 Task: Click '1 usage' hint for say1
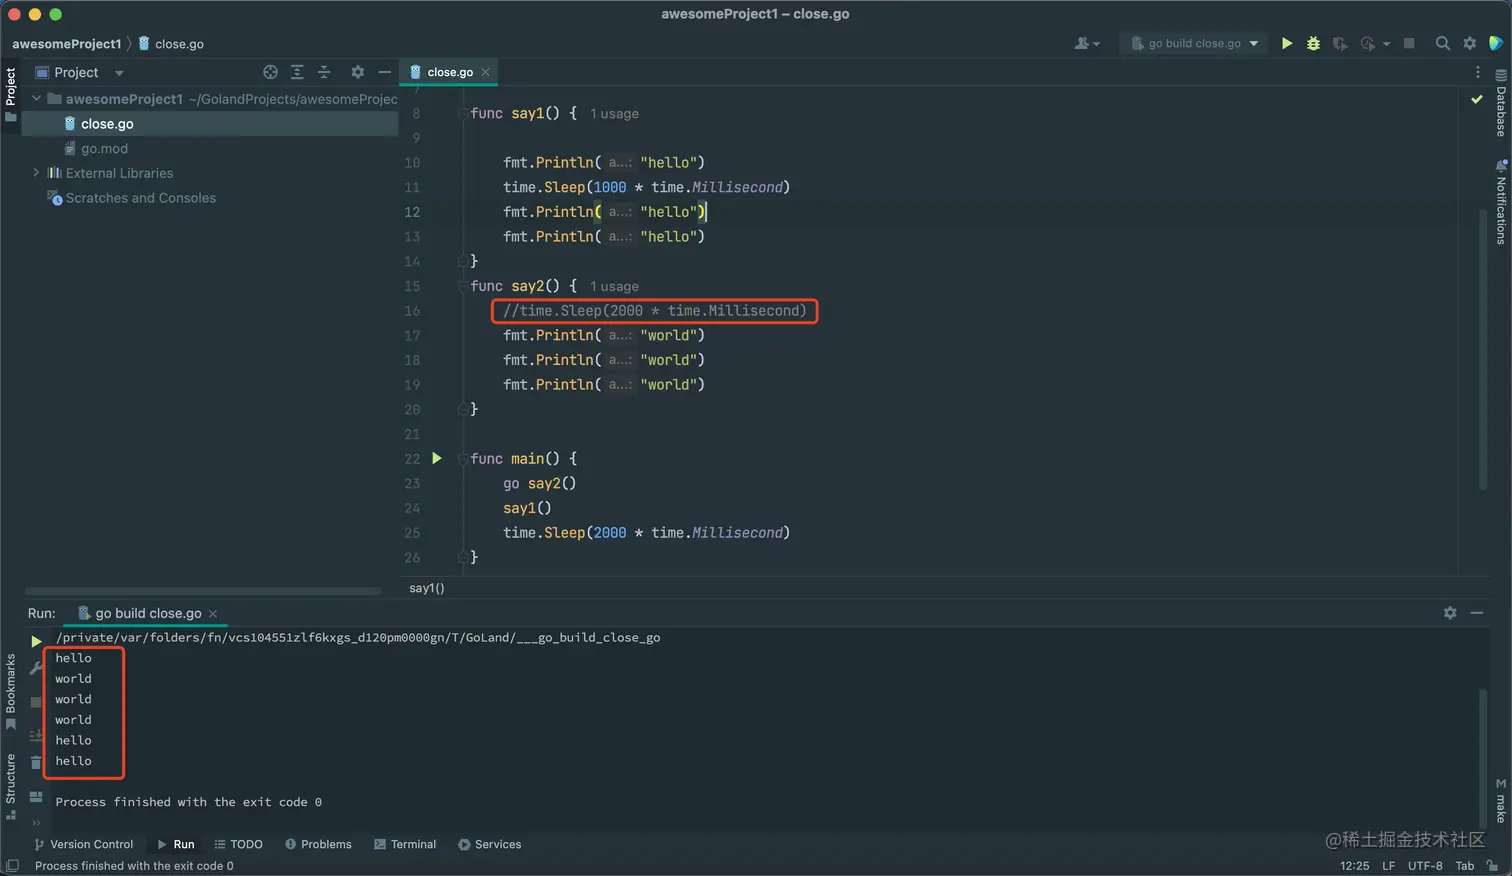tap(614, 114)
